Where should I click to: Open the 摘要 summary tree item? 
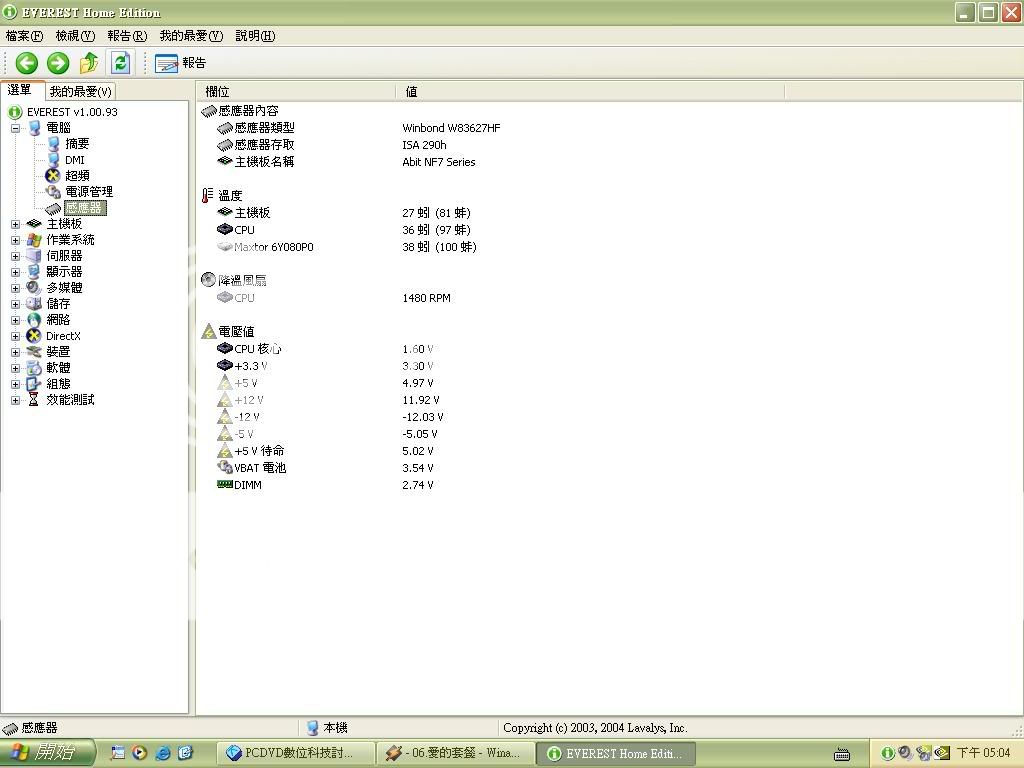tap(76, 144)
